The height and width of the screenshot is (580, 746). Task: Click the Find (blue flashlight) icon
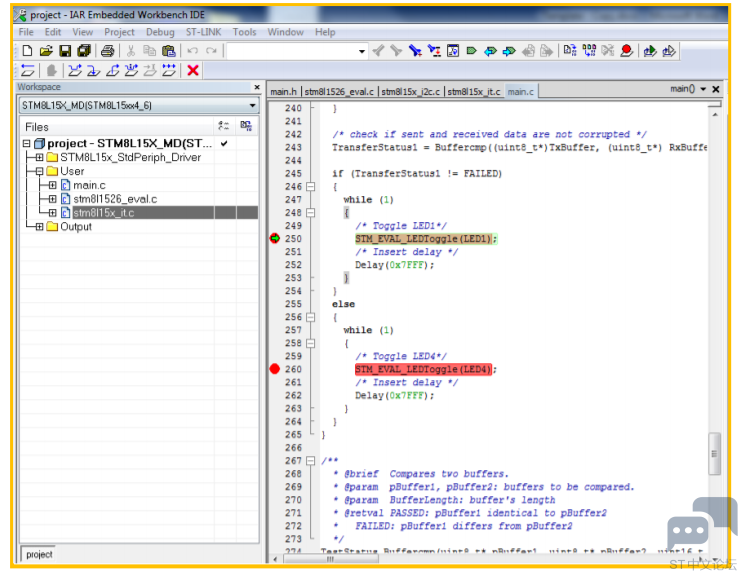pos(415,51)
